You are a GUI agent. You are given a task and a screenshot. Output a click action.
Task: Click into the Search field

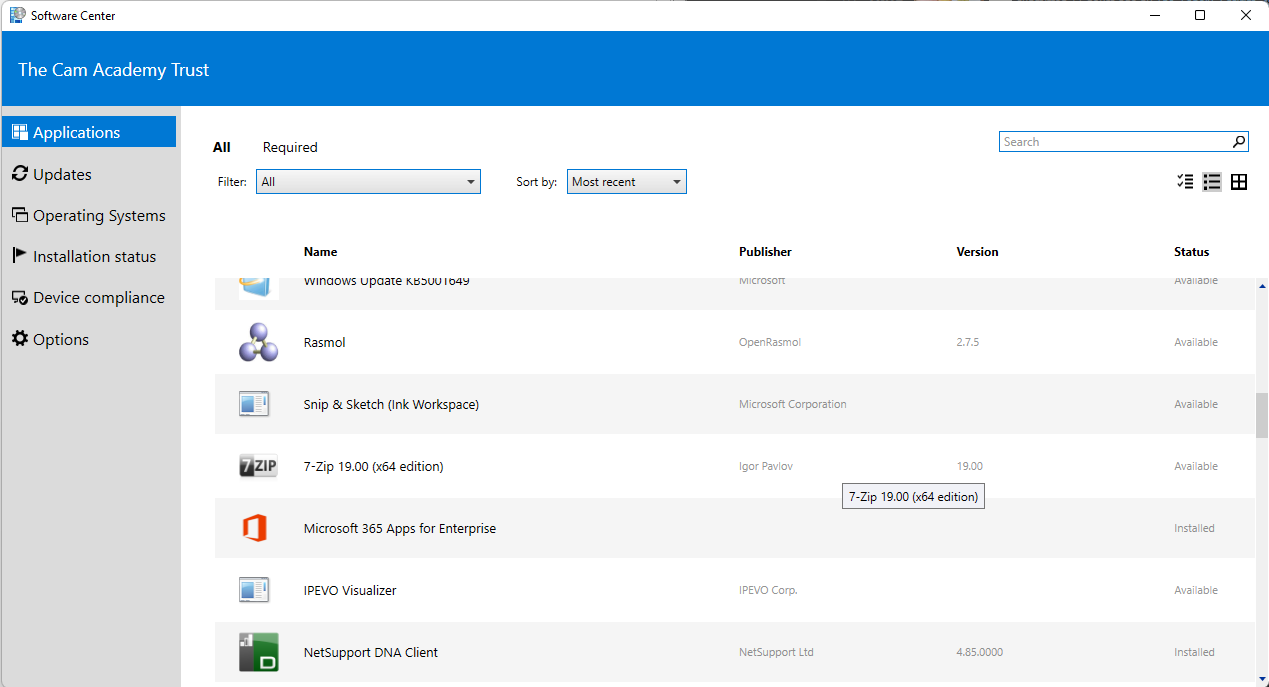[x=1114, y=142]
